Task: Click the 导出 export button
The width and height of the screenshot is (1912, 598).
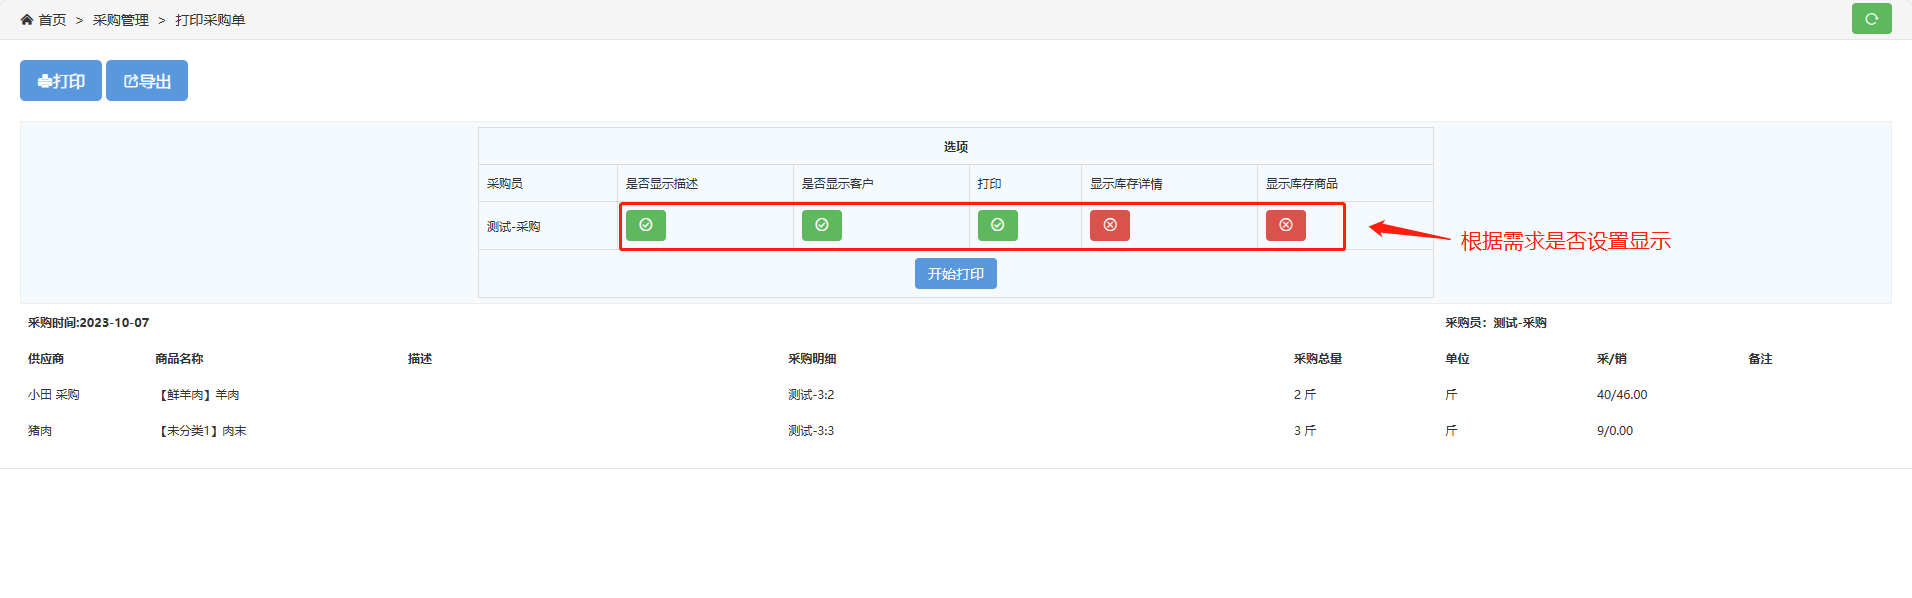Action: click(147, 81)
